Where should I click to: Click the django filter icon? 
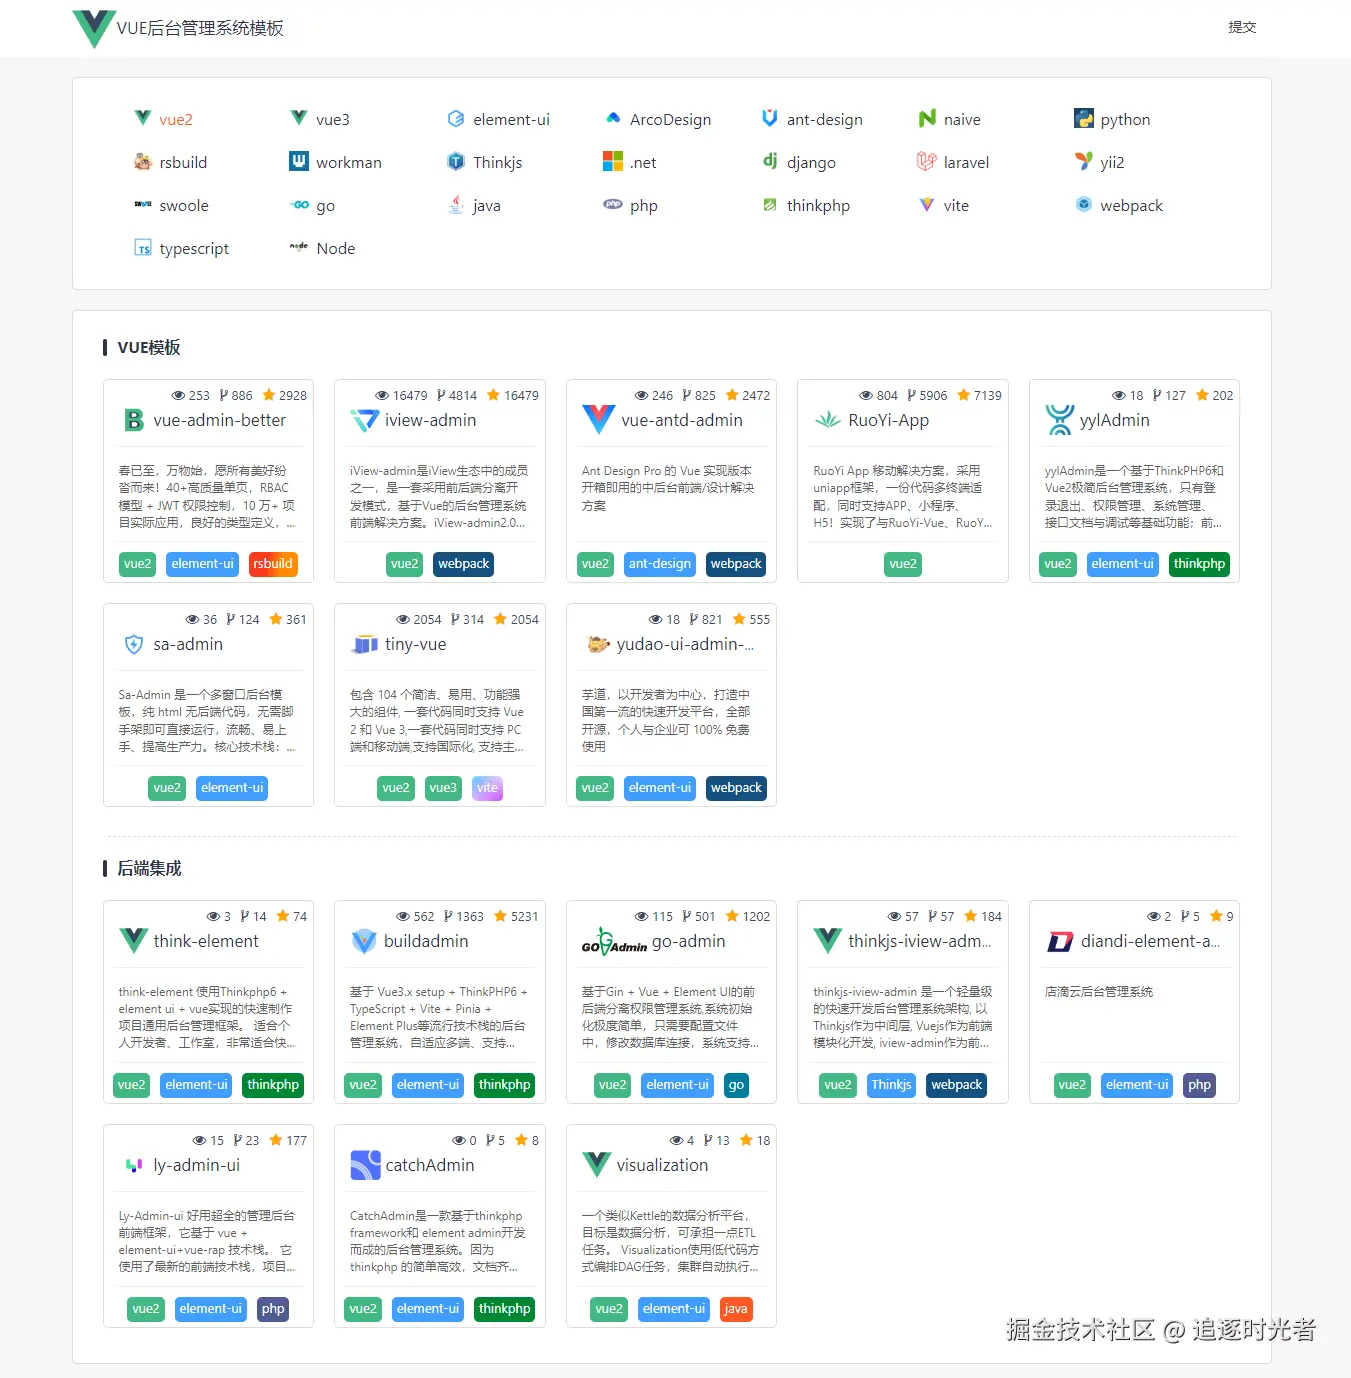pyautogui.click(x=770, y=161)
